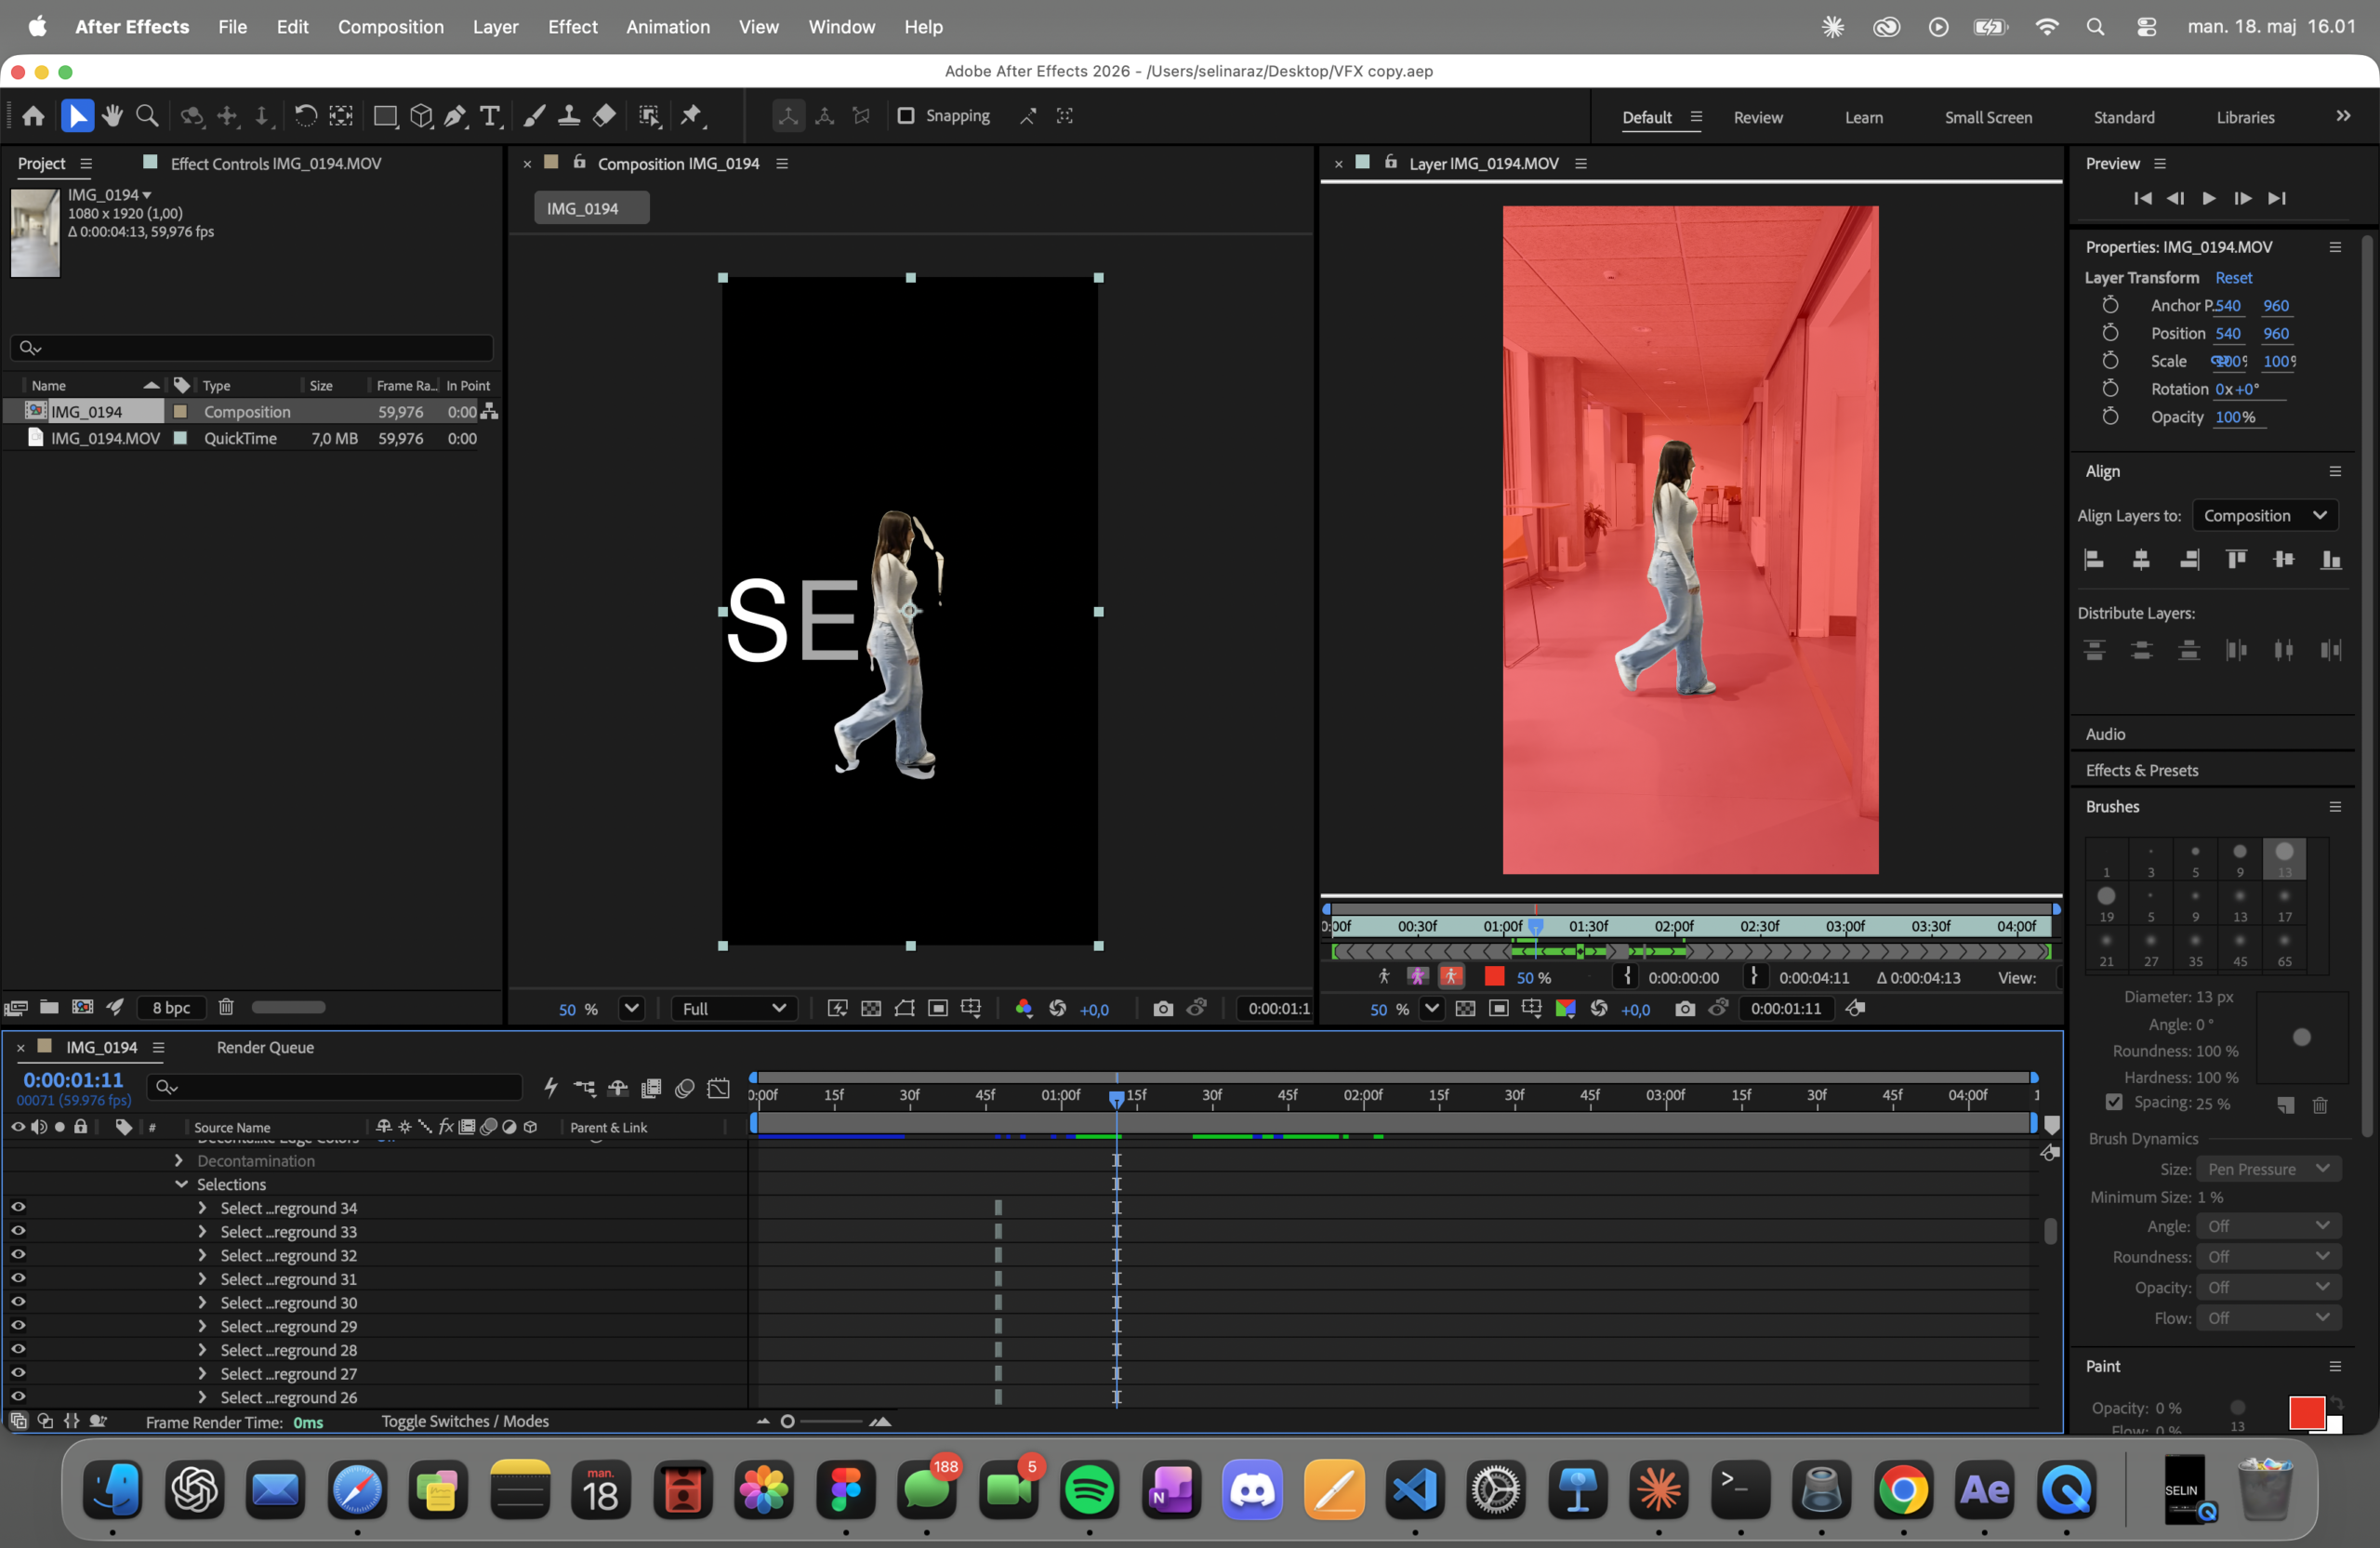Click Reset link in Layer Transform
This screenshot has height=1548, width=2380.
(x=2233, y=277)
